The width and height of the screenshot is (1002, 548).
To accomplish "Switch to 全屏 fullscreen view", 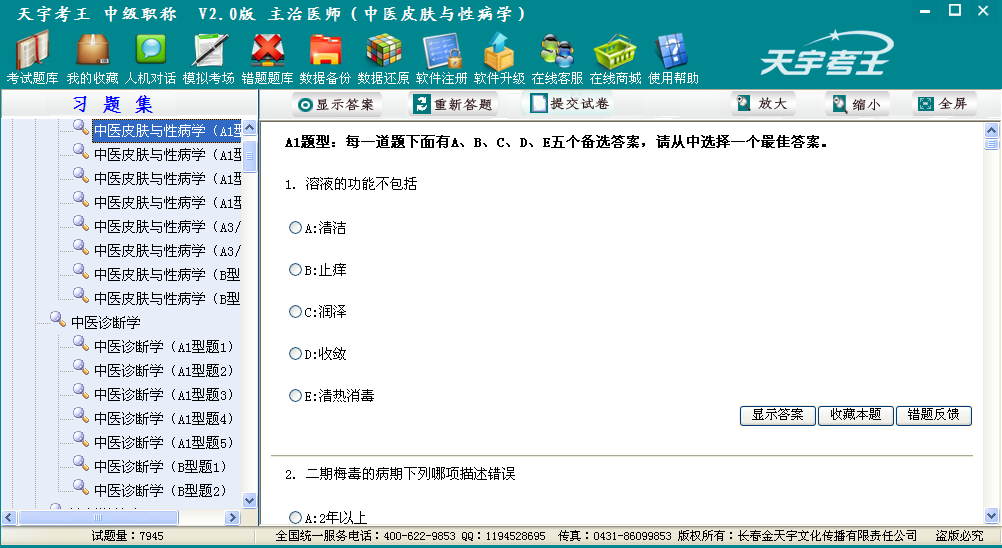I will coord(944,103).
